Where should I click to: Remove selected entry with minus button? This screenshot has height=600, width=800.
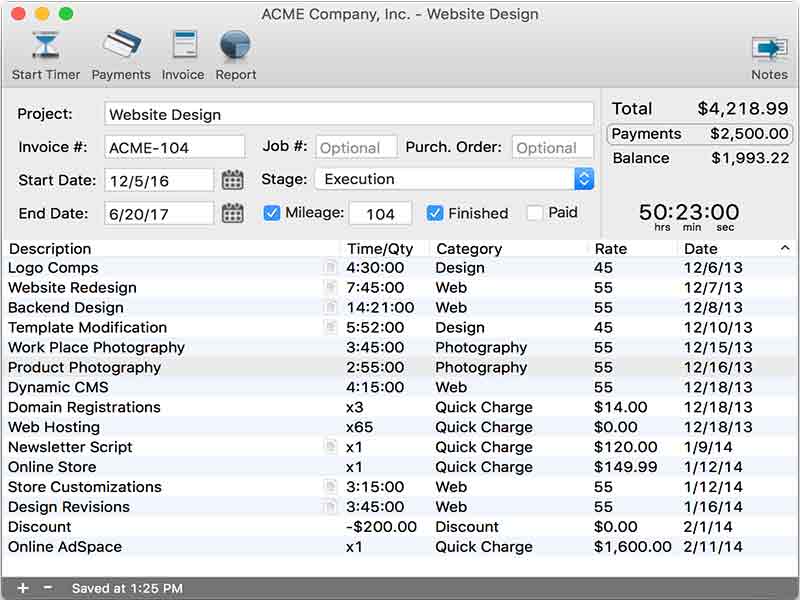(47, 589)
